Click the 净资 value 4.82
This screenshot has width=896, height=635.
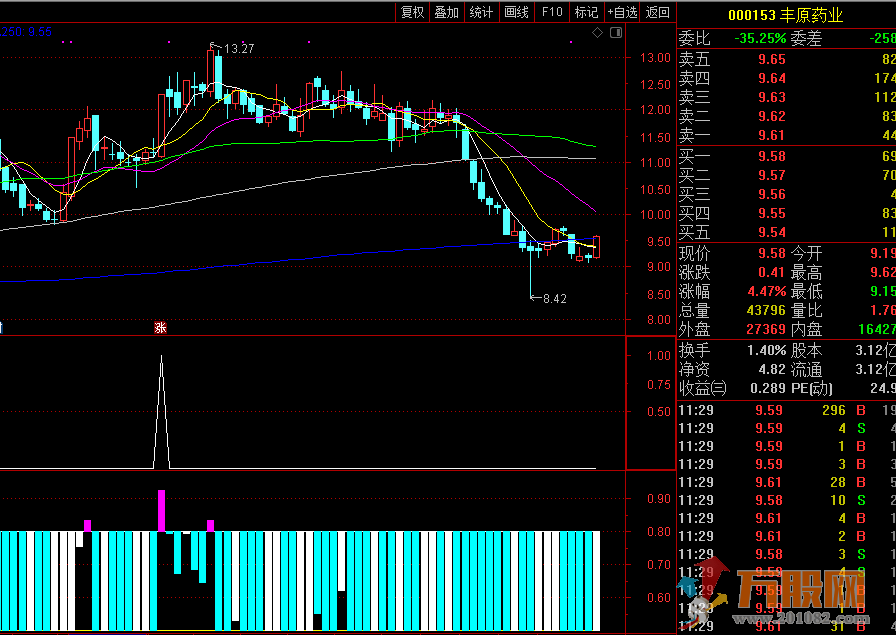(772, 369)
